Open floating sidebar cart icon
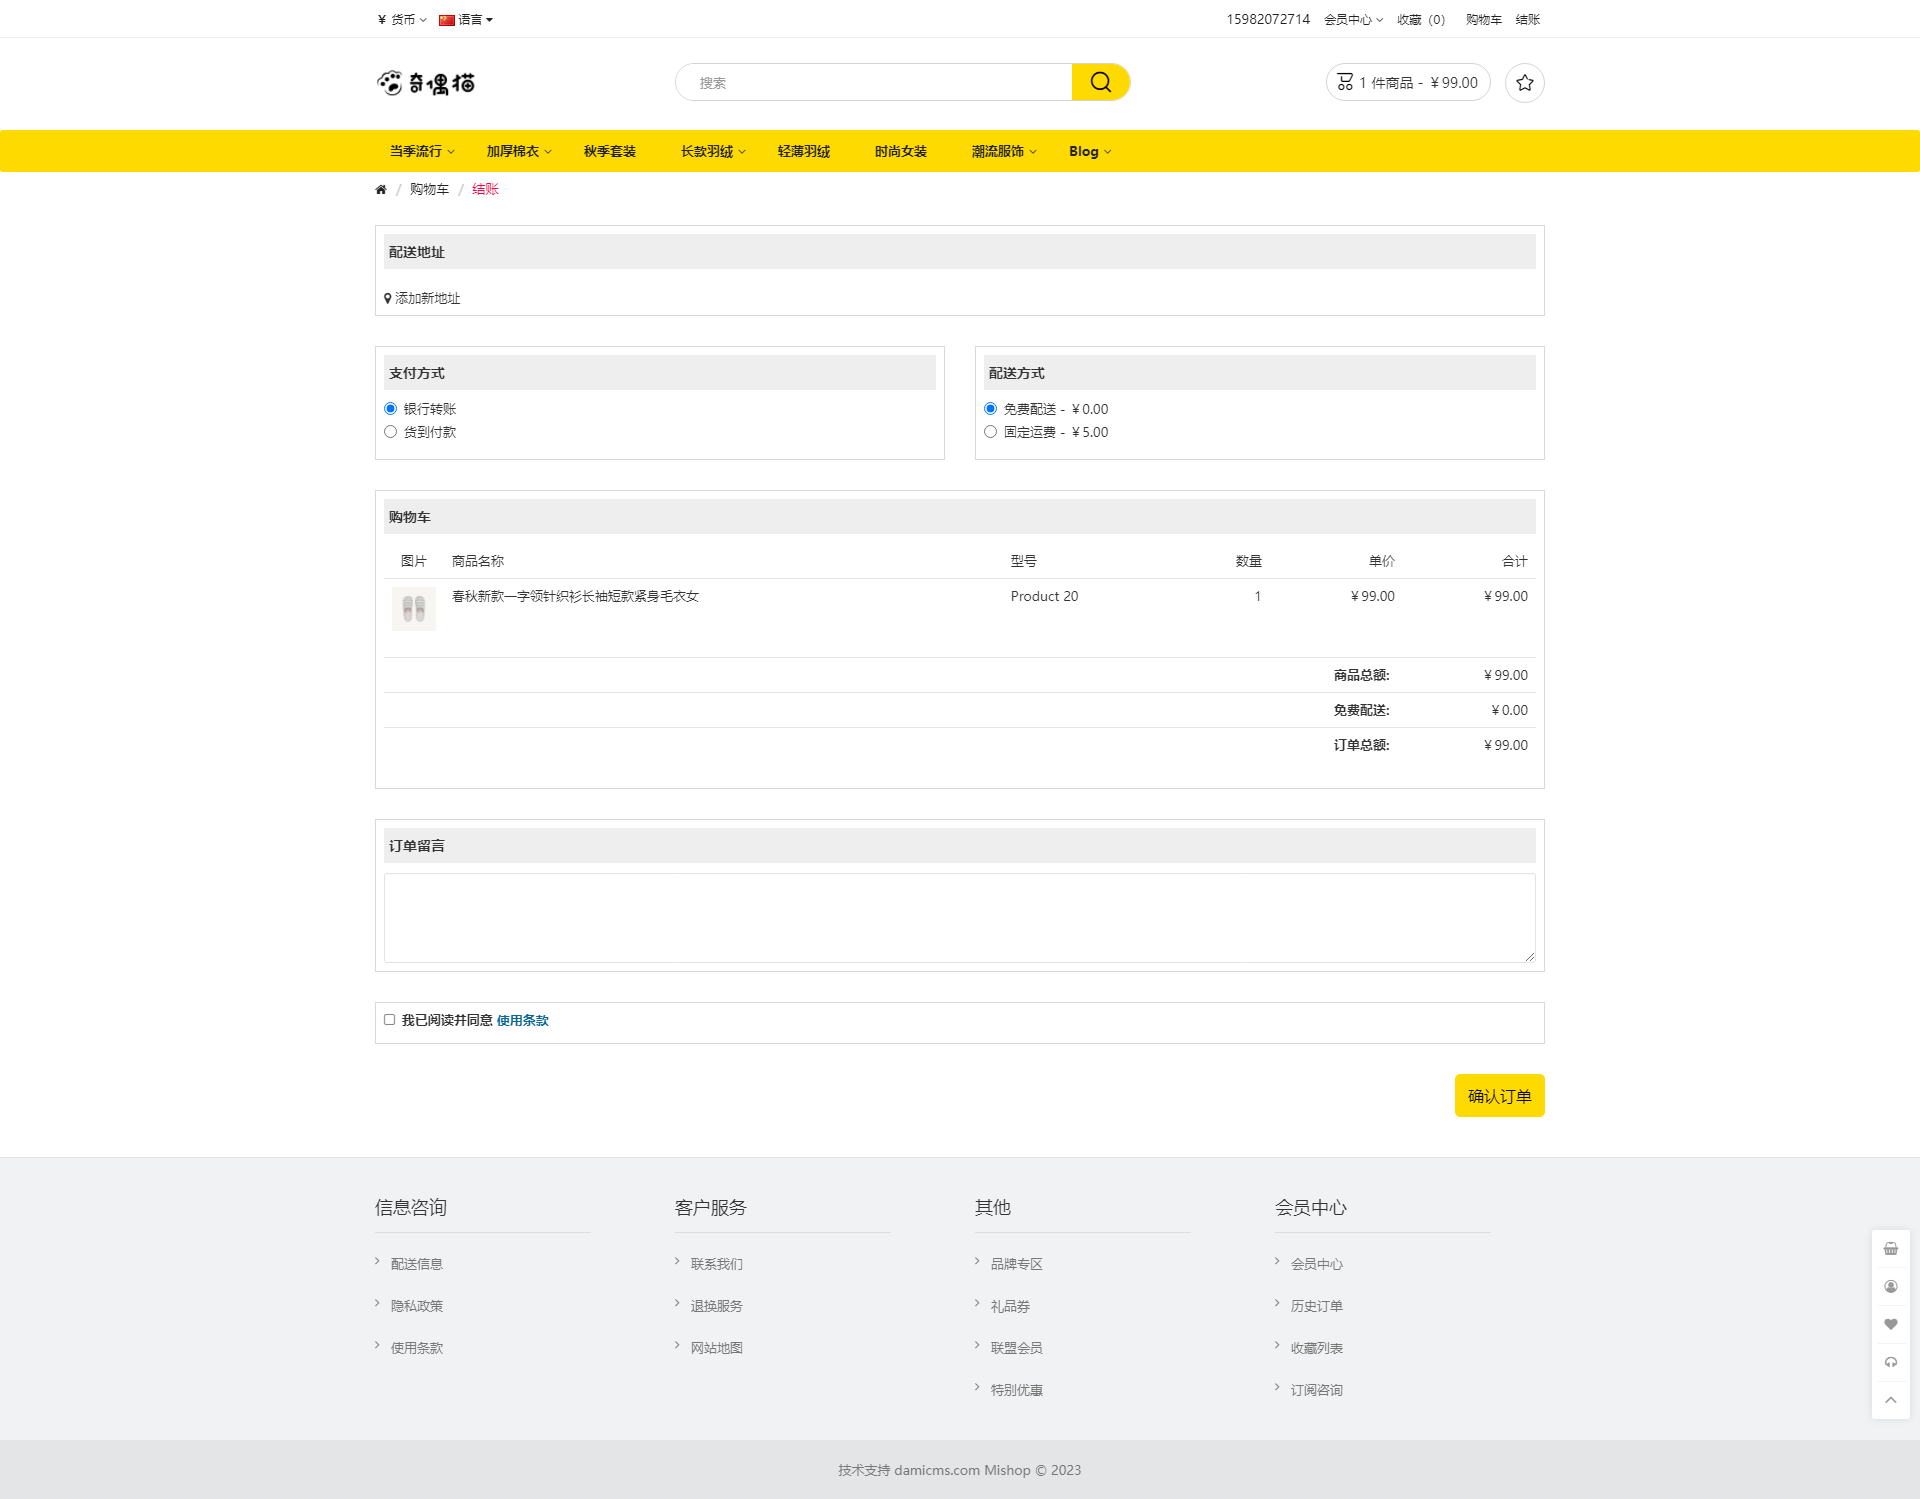Image resolution: width=1920 pixels, height=1499 pixels. (x=1890, y=1249)
